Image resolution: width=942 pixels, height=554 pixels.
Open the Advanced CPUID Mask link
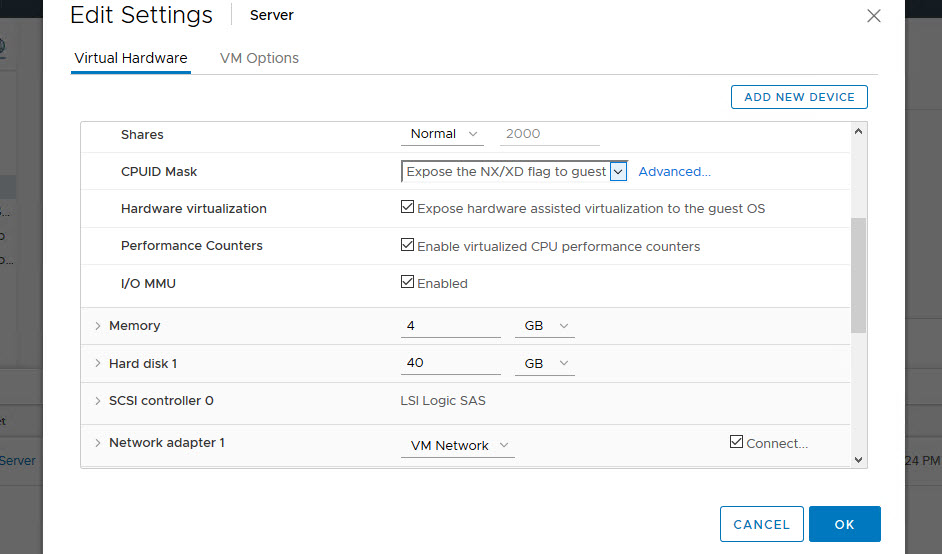674,172
